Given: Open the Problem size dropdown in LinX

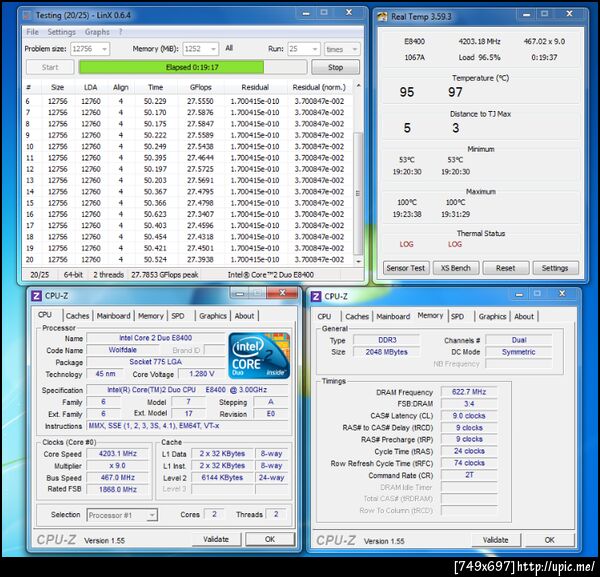Looking at the screenshot, I should point(104,49).
